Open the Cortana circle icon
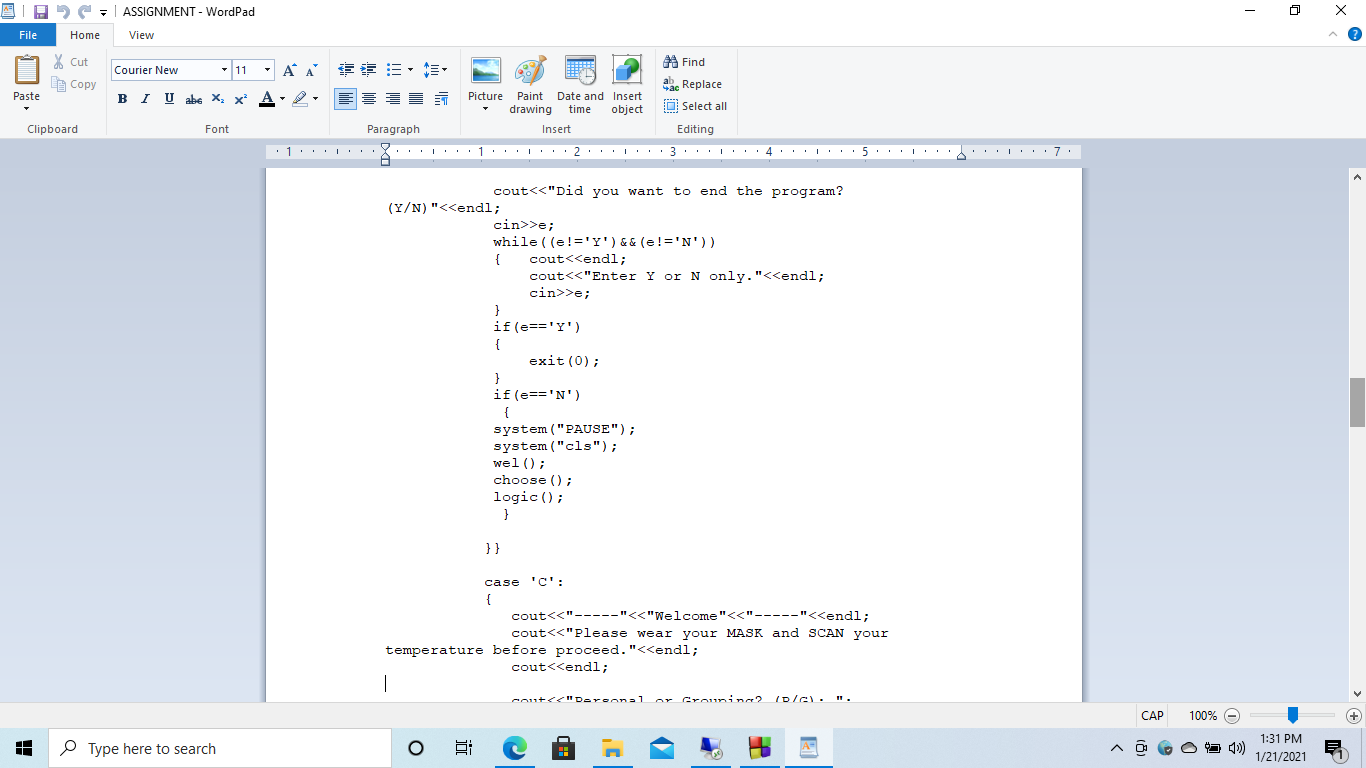This screenshot has width=1366, height=768. pyautogui.click(x=416, y=748)
